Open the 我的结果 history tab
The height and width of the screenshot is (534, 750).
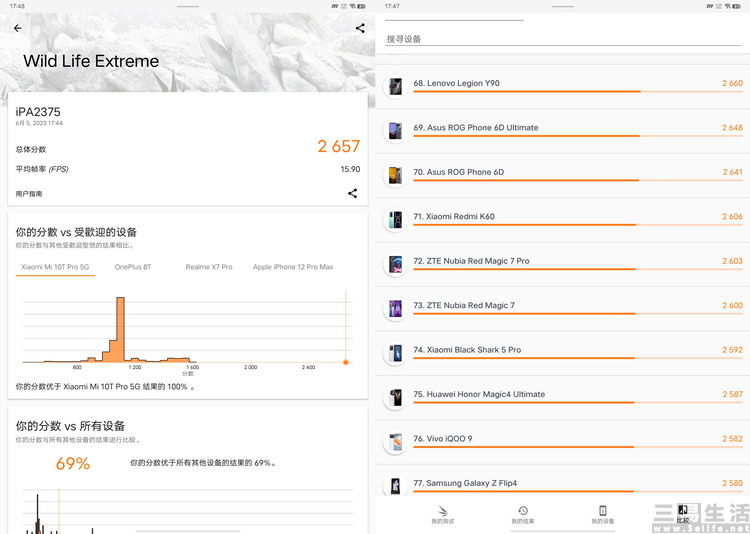[523, 515]
